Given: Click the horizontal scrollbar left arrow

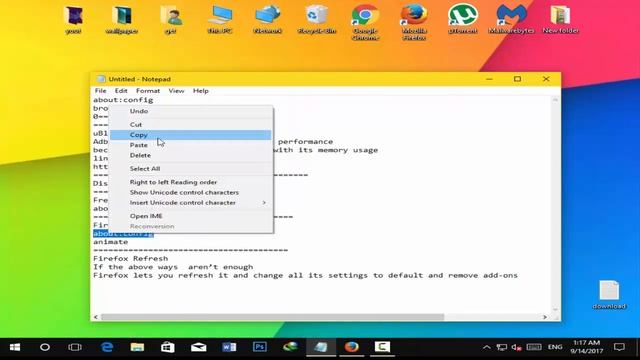Looking at the screenshot, I should tap(96, 317).
